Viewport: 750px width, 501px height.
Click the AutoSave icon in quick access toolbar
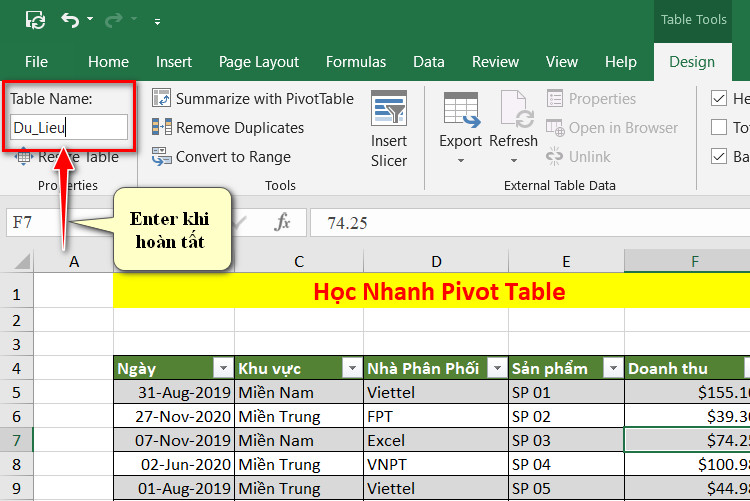(35, 20)
